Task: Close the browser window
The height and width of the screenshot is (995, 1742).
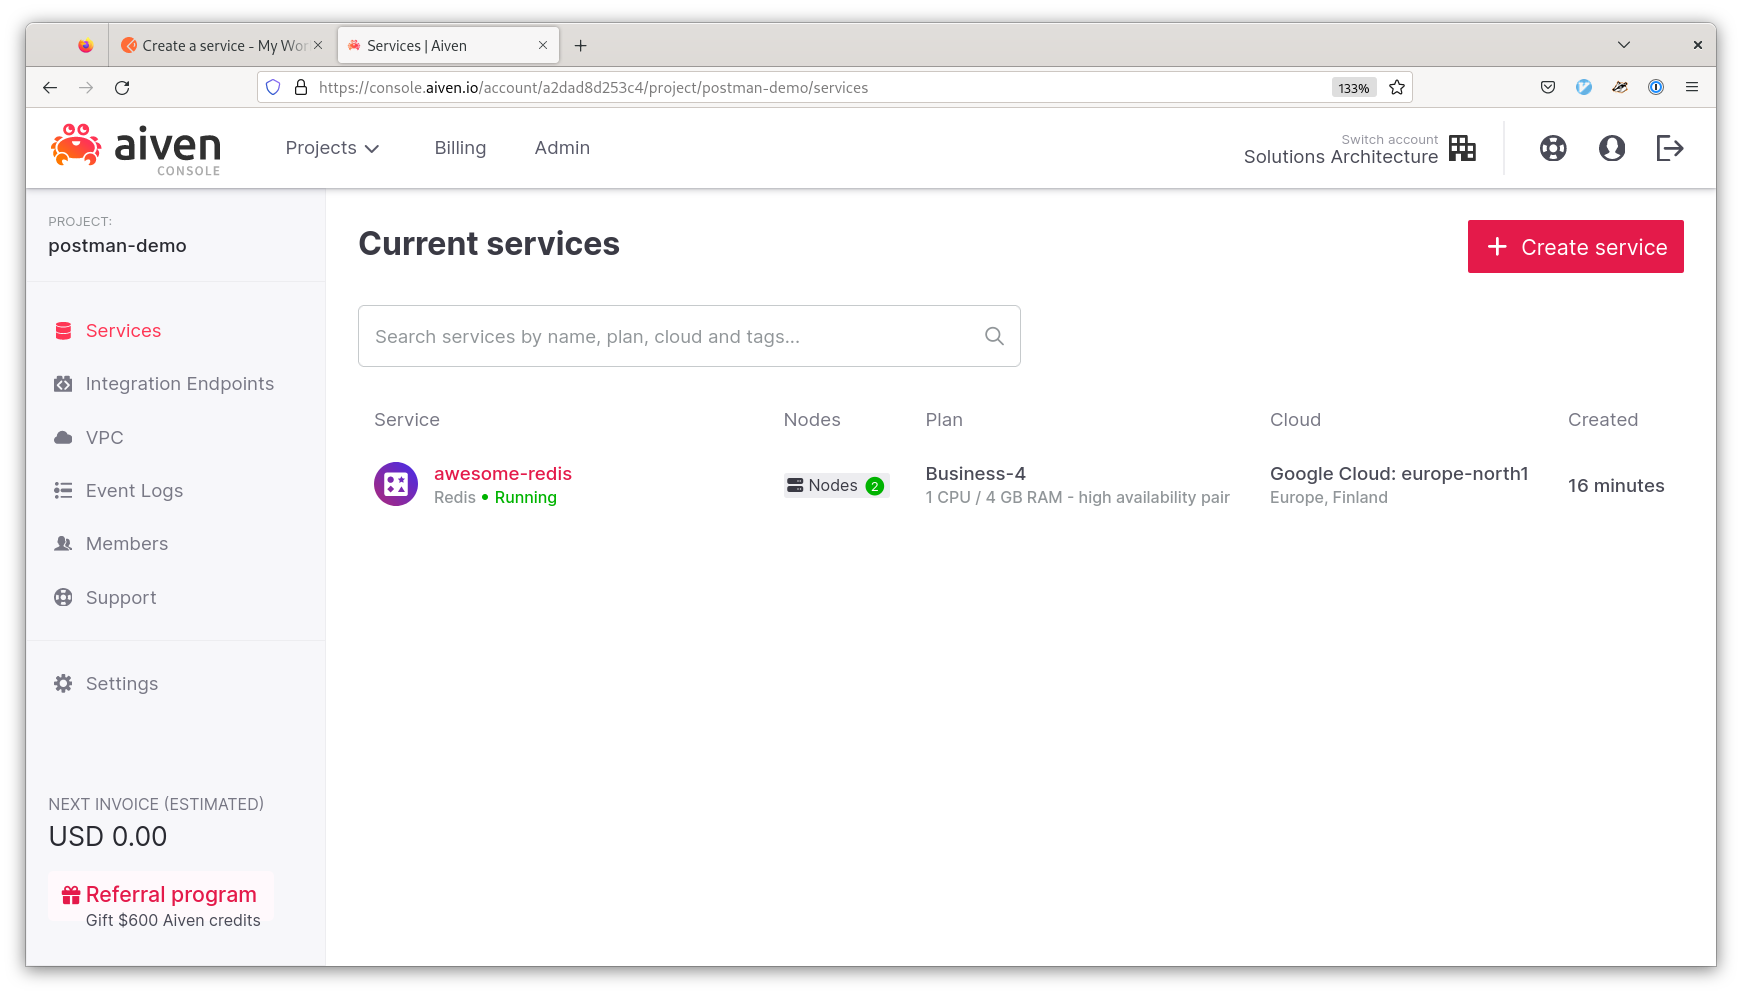Action: pos(1698,45)
